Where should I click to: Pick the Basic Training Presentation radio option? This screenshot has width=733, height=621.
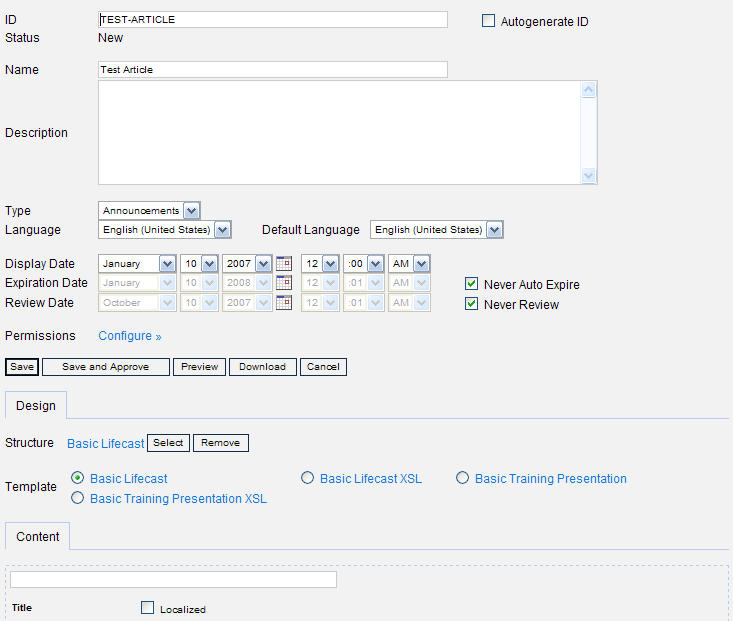(x=462, y=477)
